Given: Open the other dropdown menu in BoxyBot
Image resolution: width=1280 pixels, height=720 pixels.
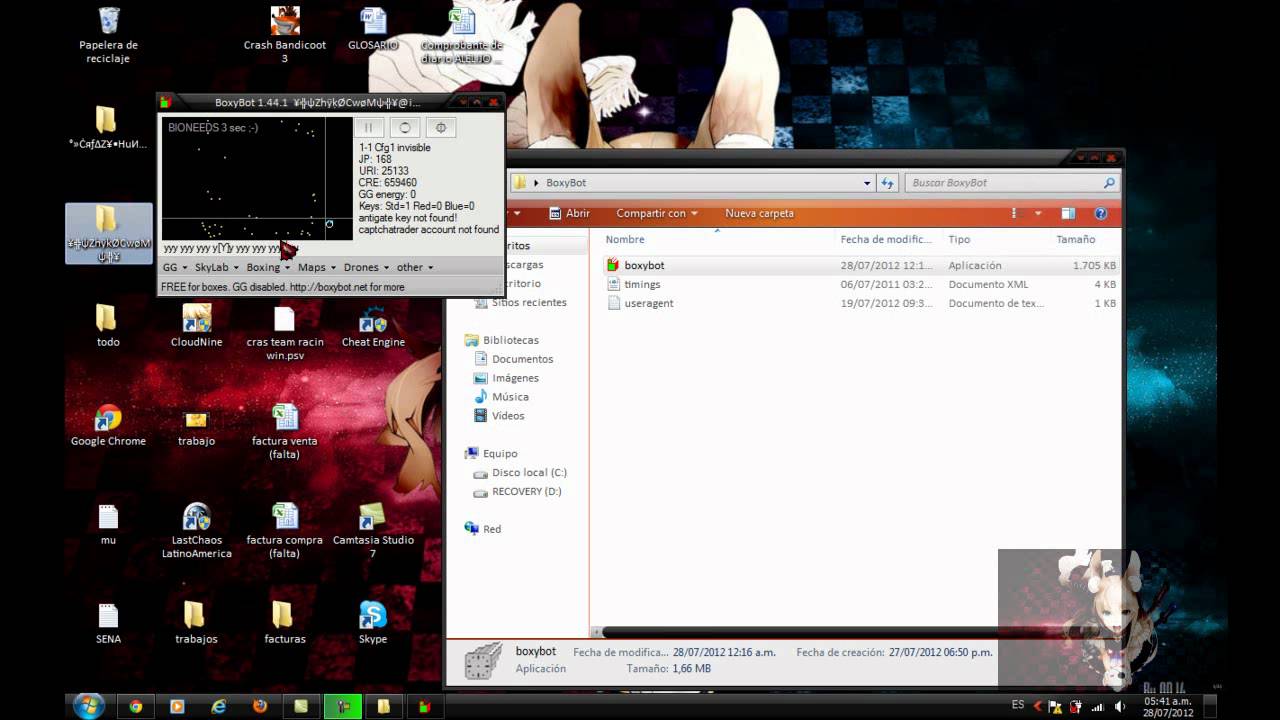Looking at the screenshot, I should pos(415,267).
